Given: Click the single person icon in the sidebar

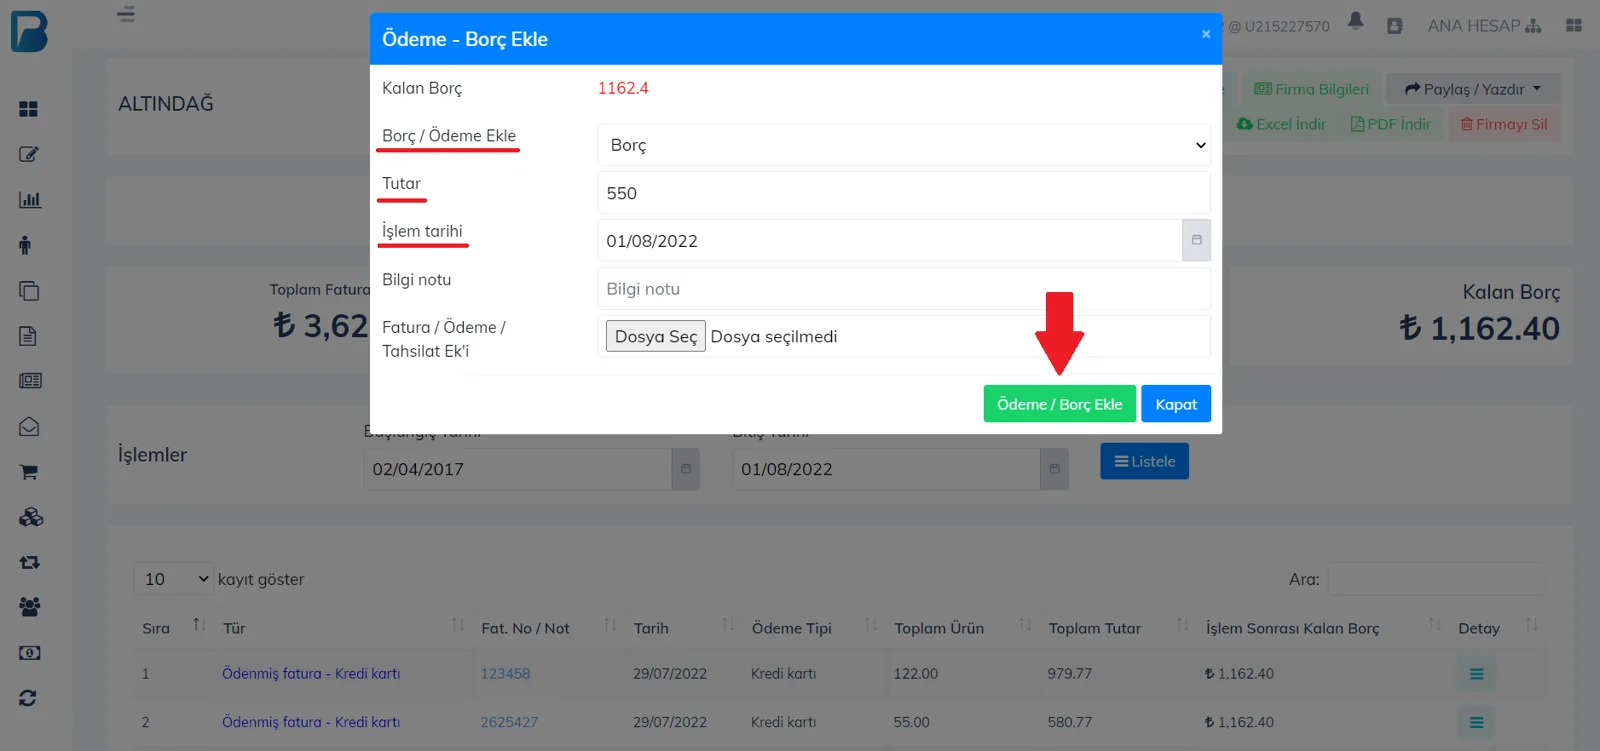Looking at the screenshot, I should tap(25, 245).
